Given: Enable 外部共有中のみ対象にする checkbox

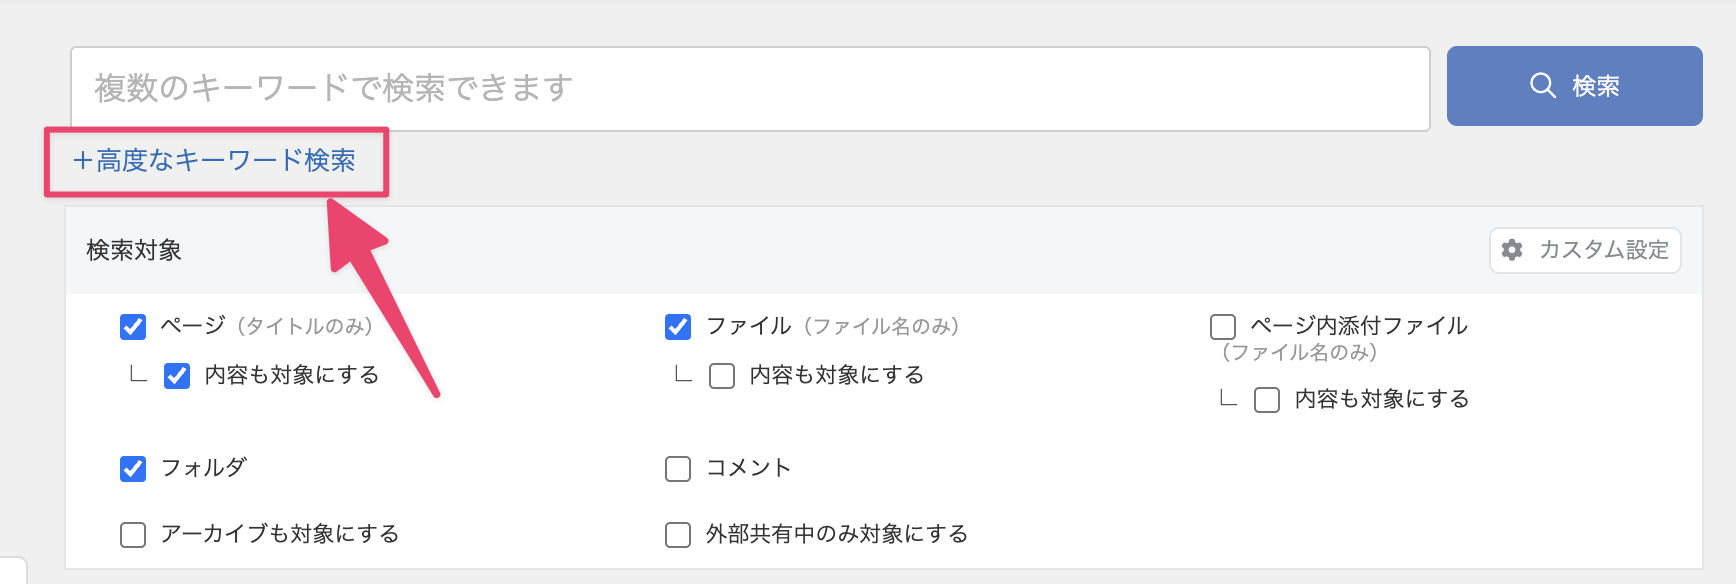Looking at the screenshot, I should [678, 535].
